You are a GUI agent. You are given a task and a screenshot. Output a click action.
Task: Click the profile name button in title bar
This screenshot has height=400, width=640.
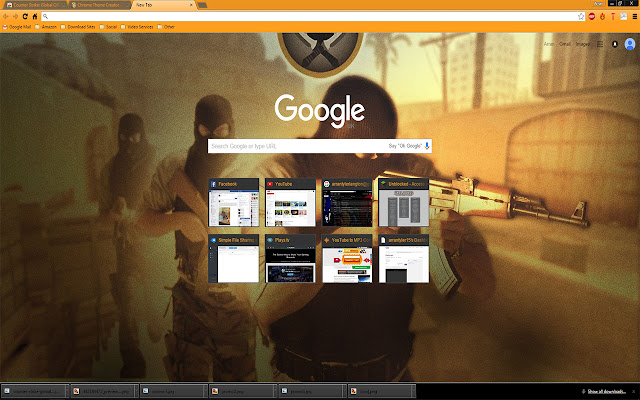tap(599, 3)
